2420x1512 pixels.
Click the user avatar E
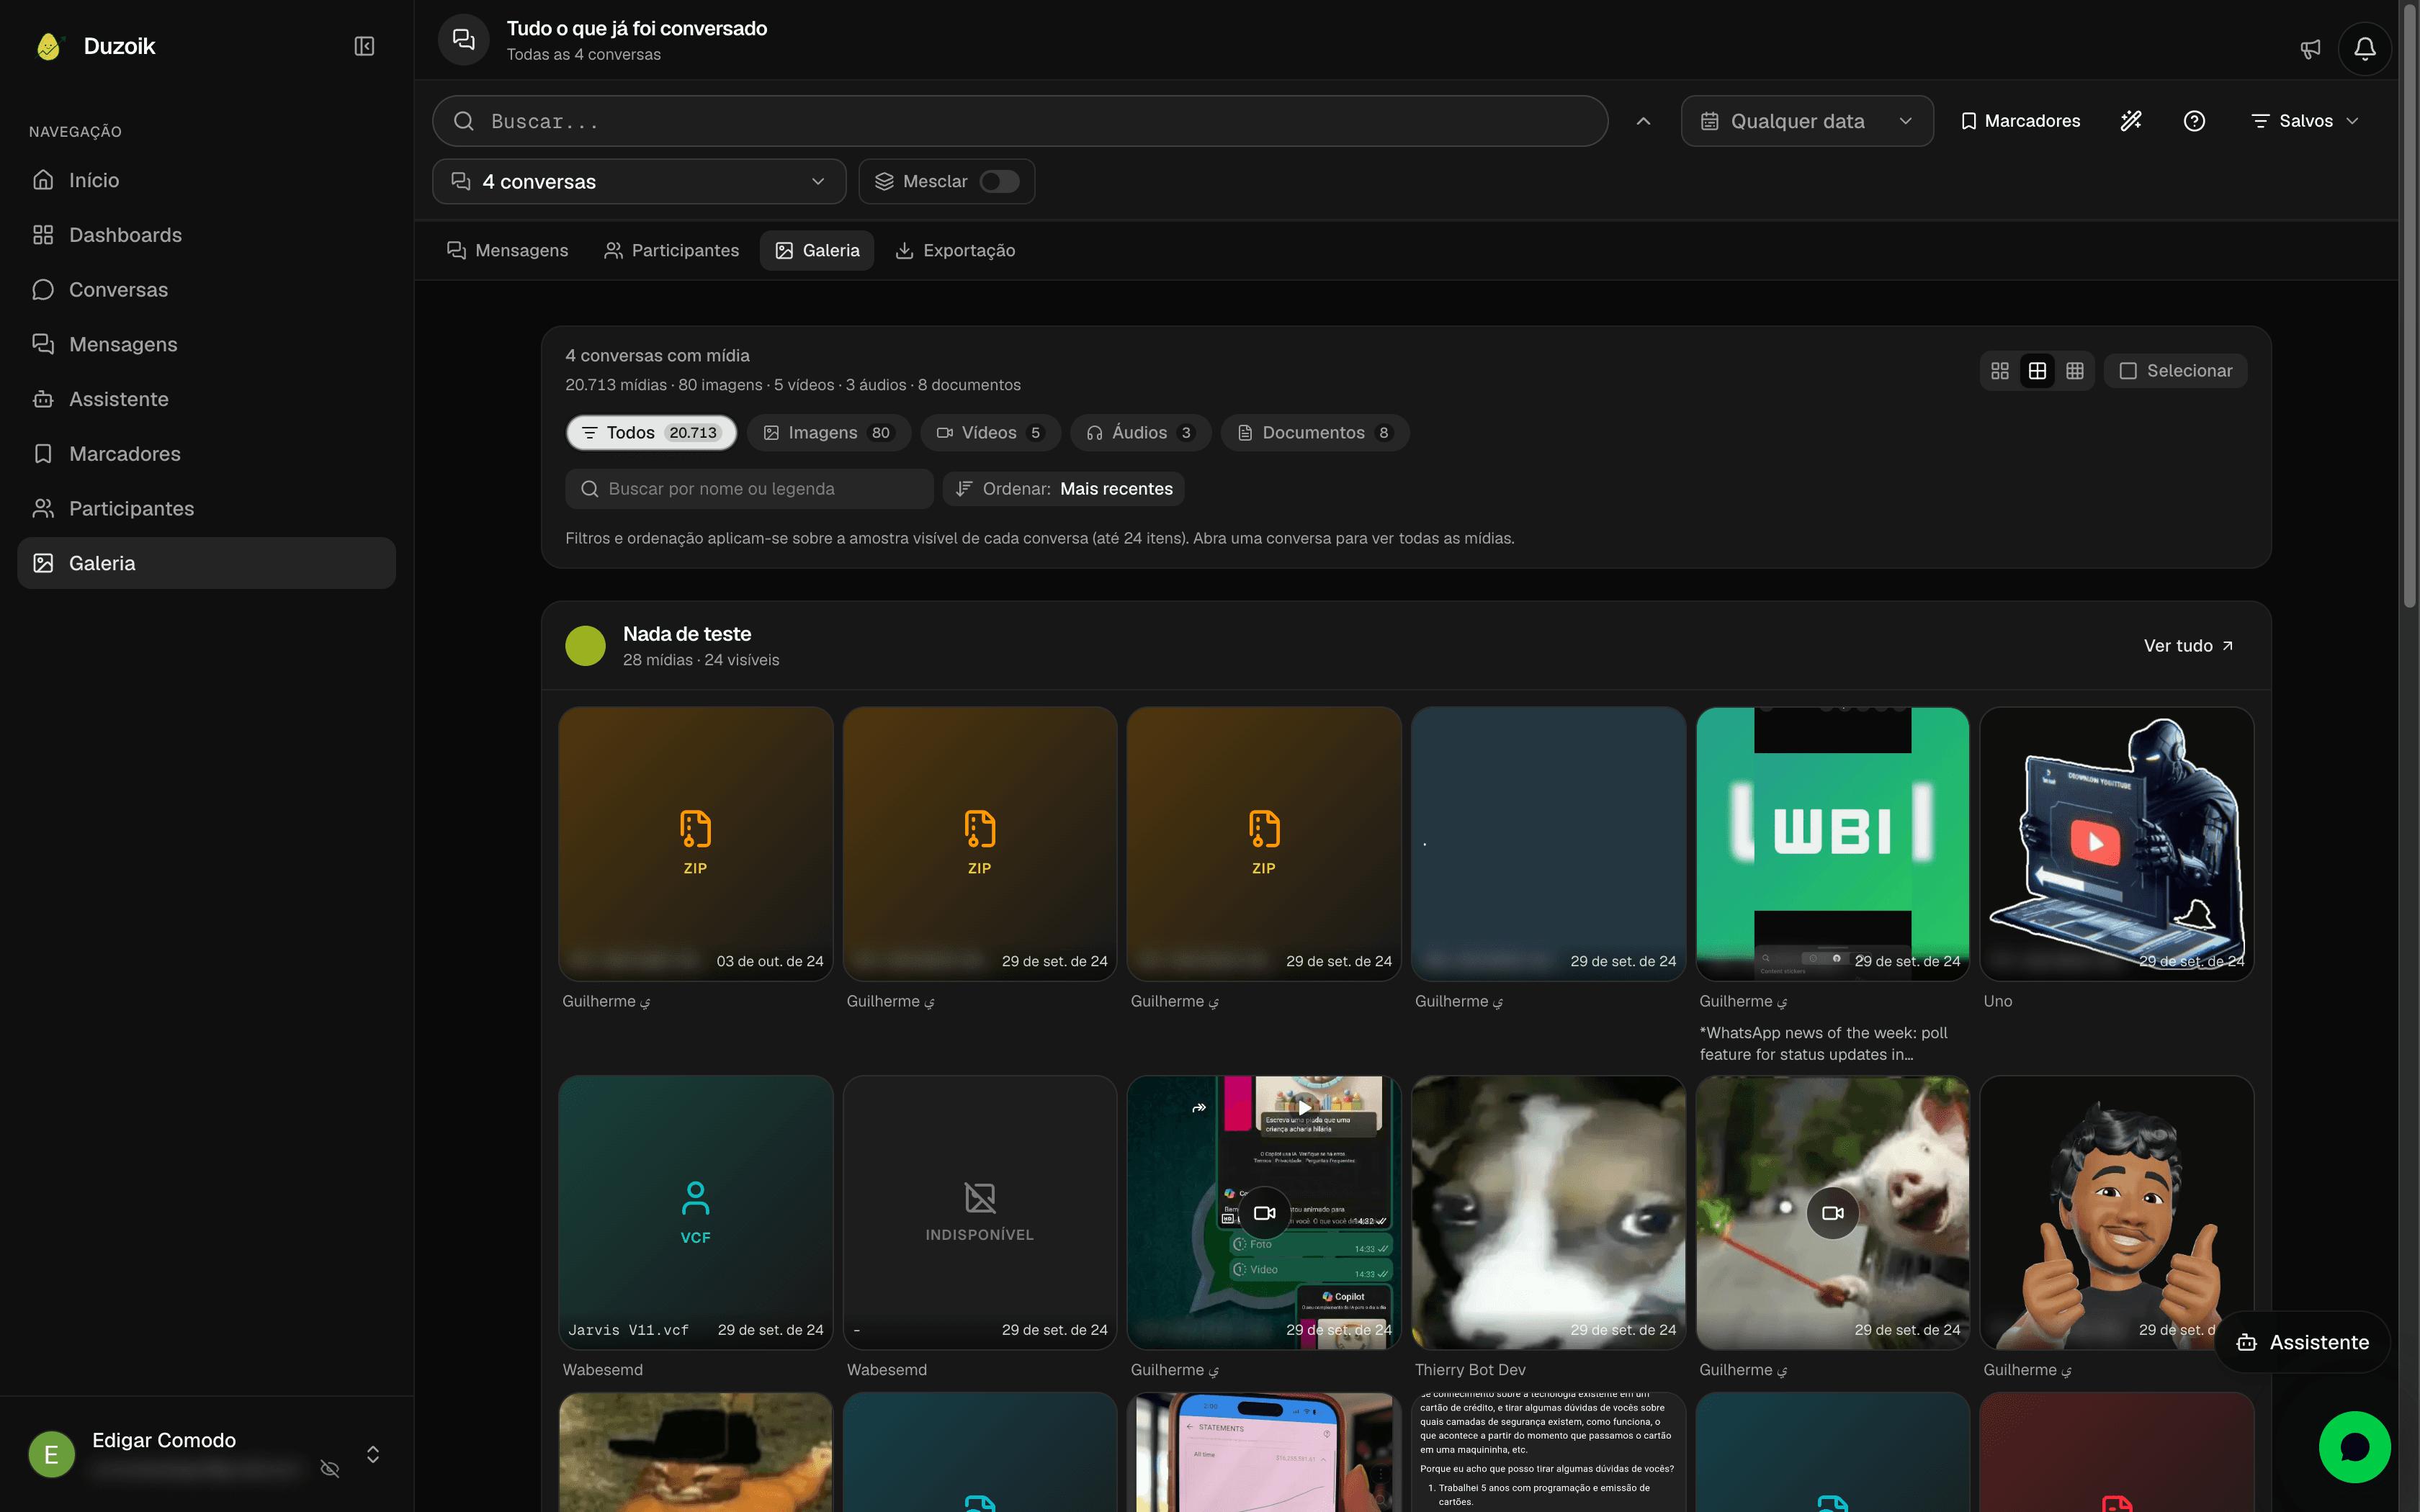coord(52,1454)
